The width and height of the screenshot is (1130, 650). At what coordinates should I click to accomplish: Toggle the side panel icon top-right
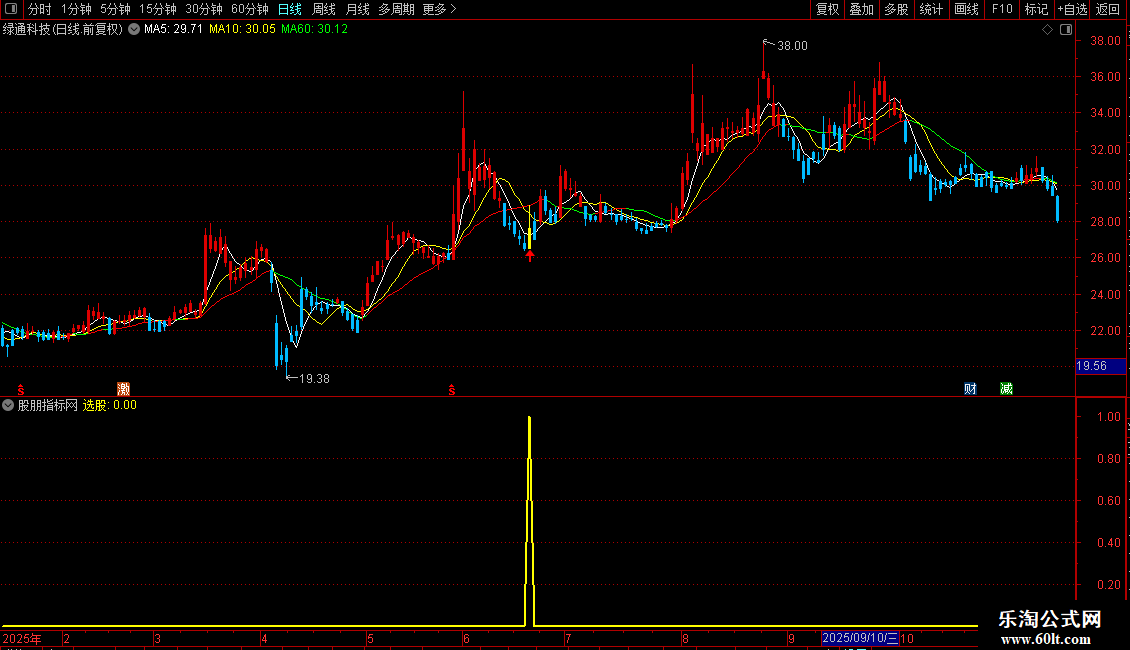pos(1067,30)
